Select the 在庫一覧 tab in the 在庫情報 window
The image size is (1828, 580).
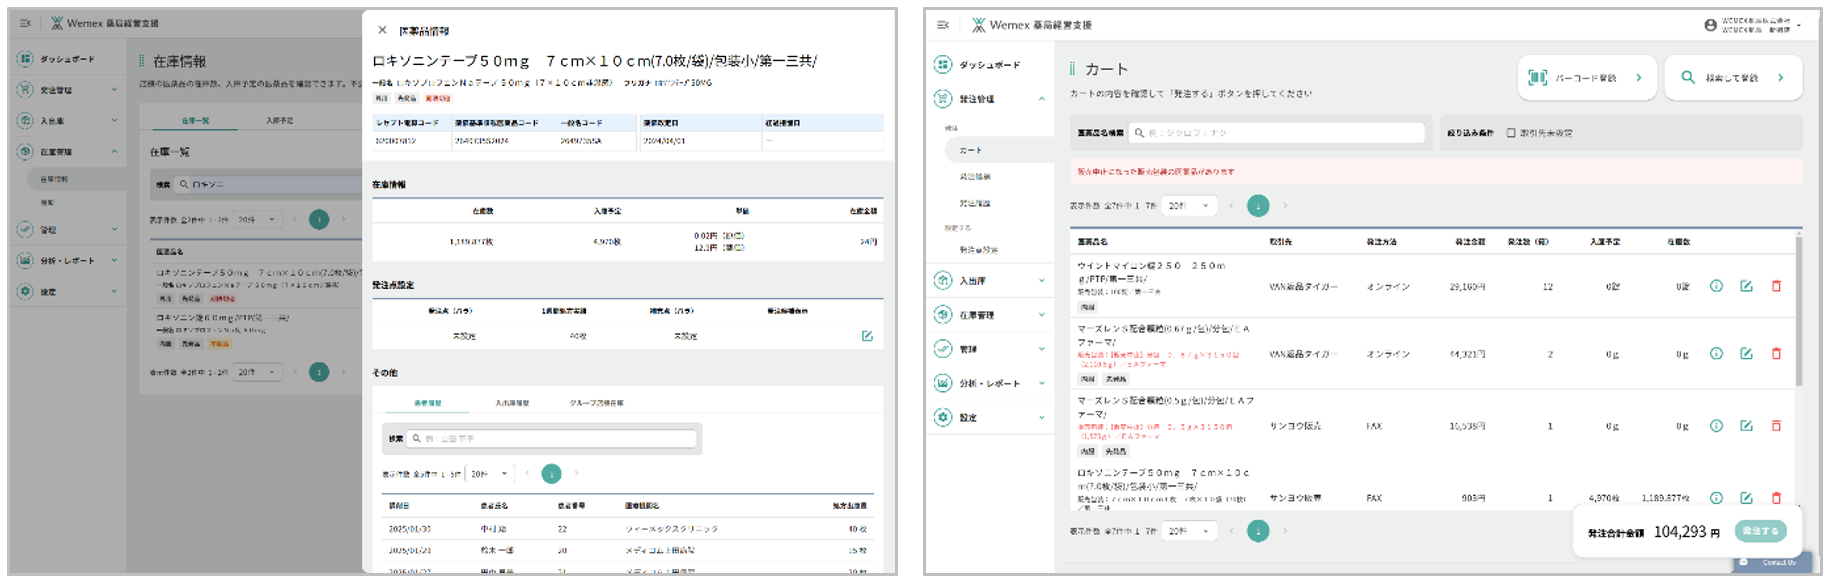[195, 120]
